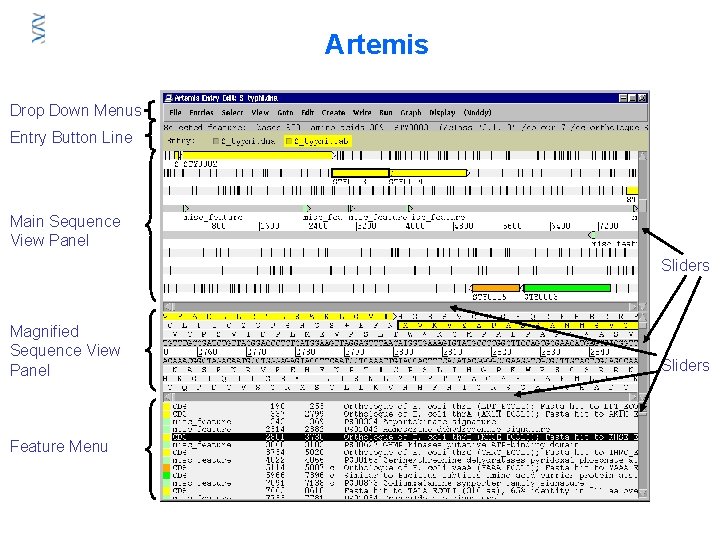720x540 pixels.
Task: Click the black-highlighted CDS row in feature list
Action: tap(405, 437)
